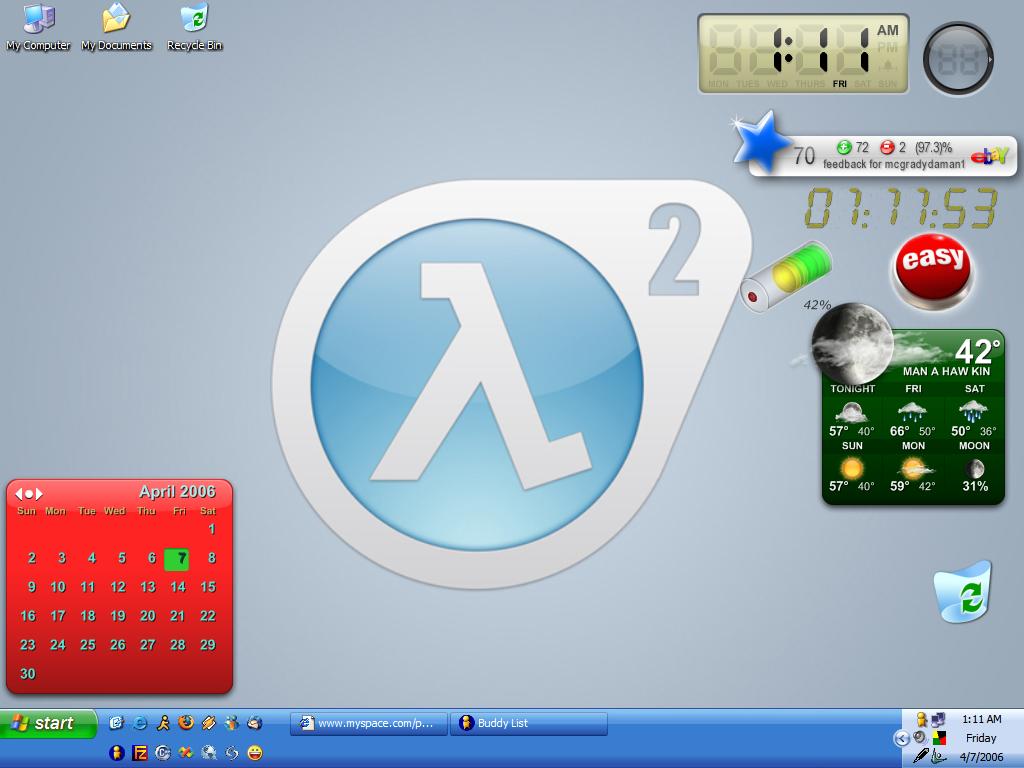This screenshot has width=1024, height=768.
Task: Open the TONIGHT forecast in weather widget
Action: 852,413
